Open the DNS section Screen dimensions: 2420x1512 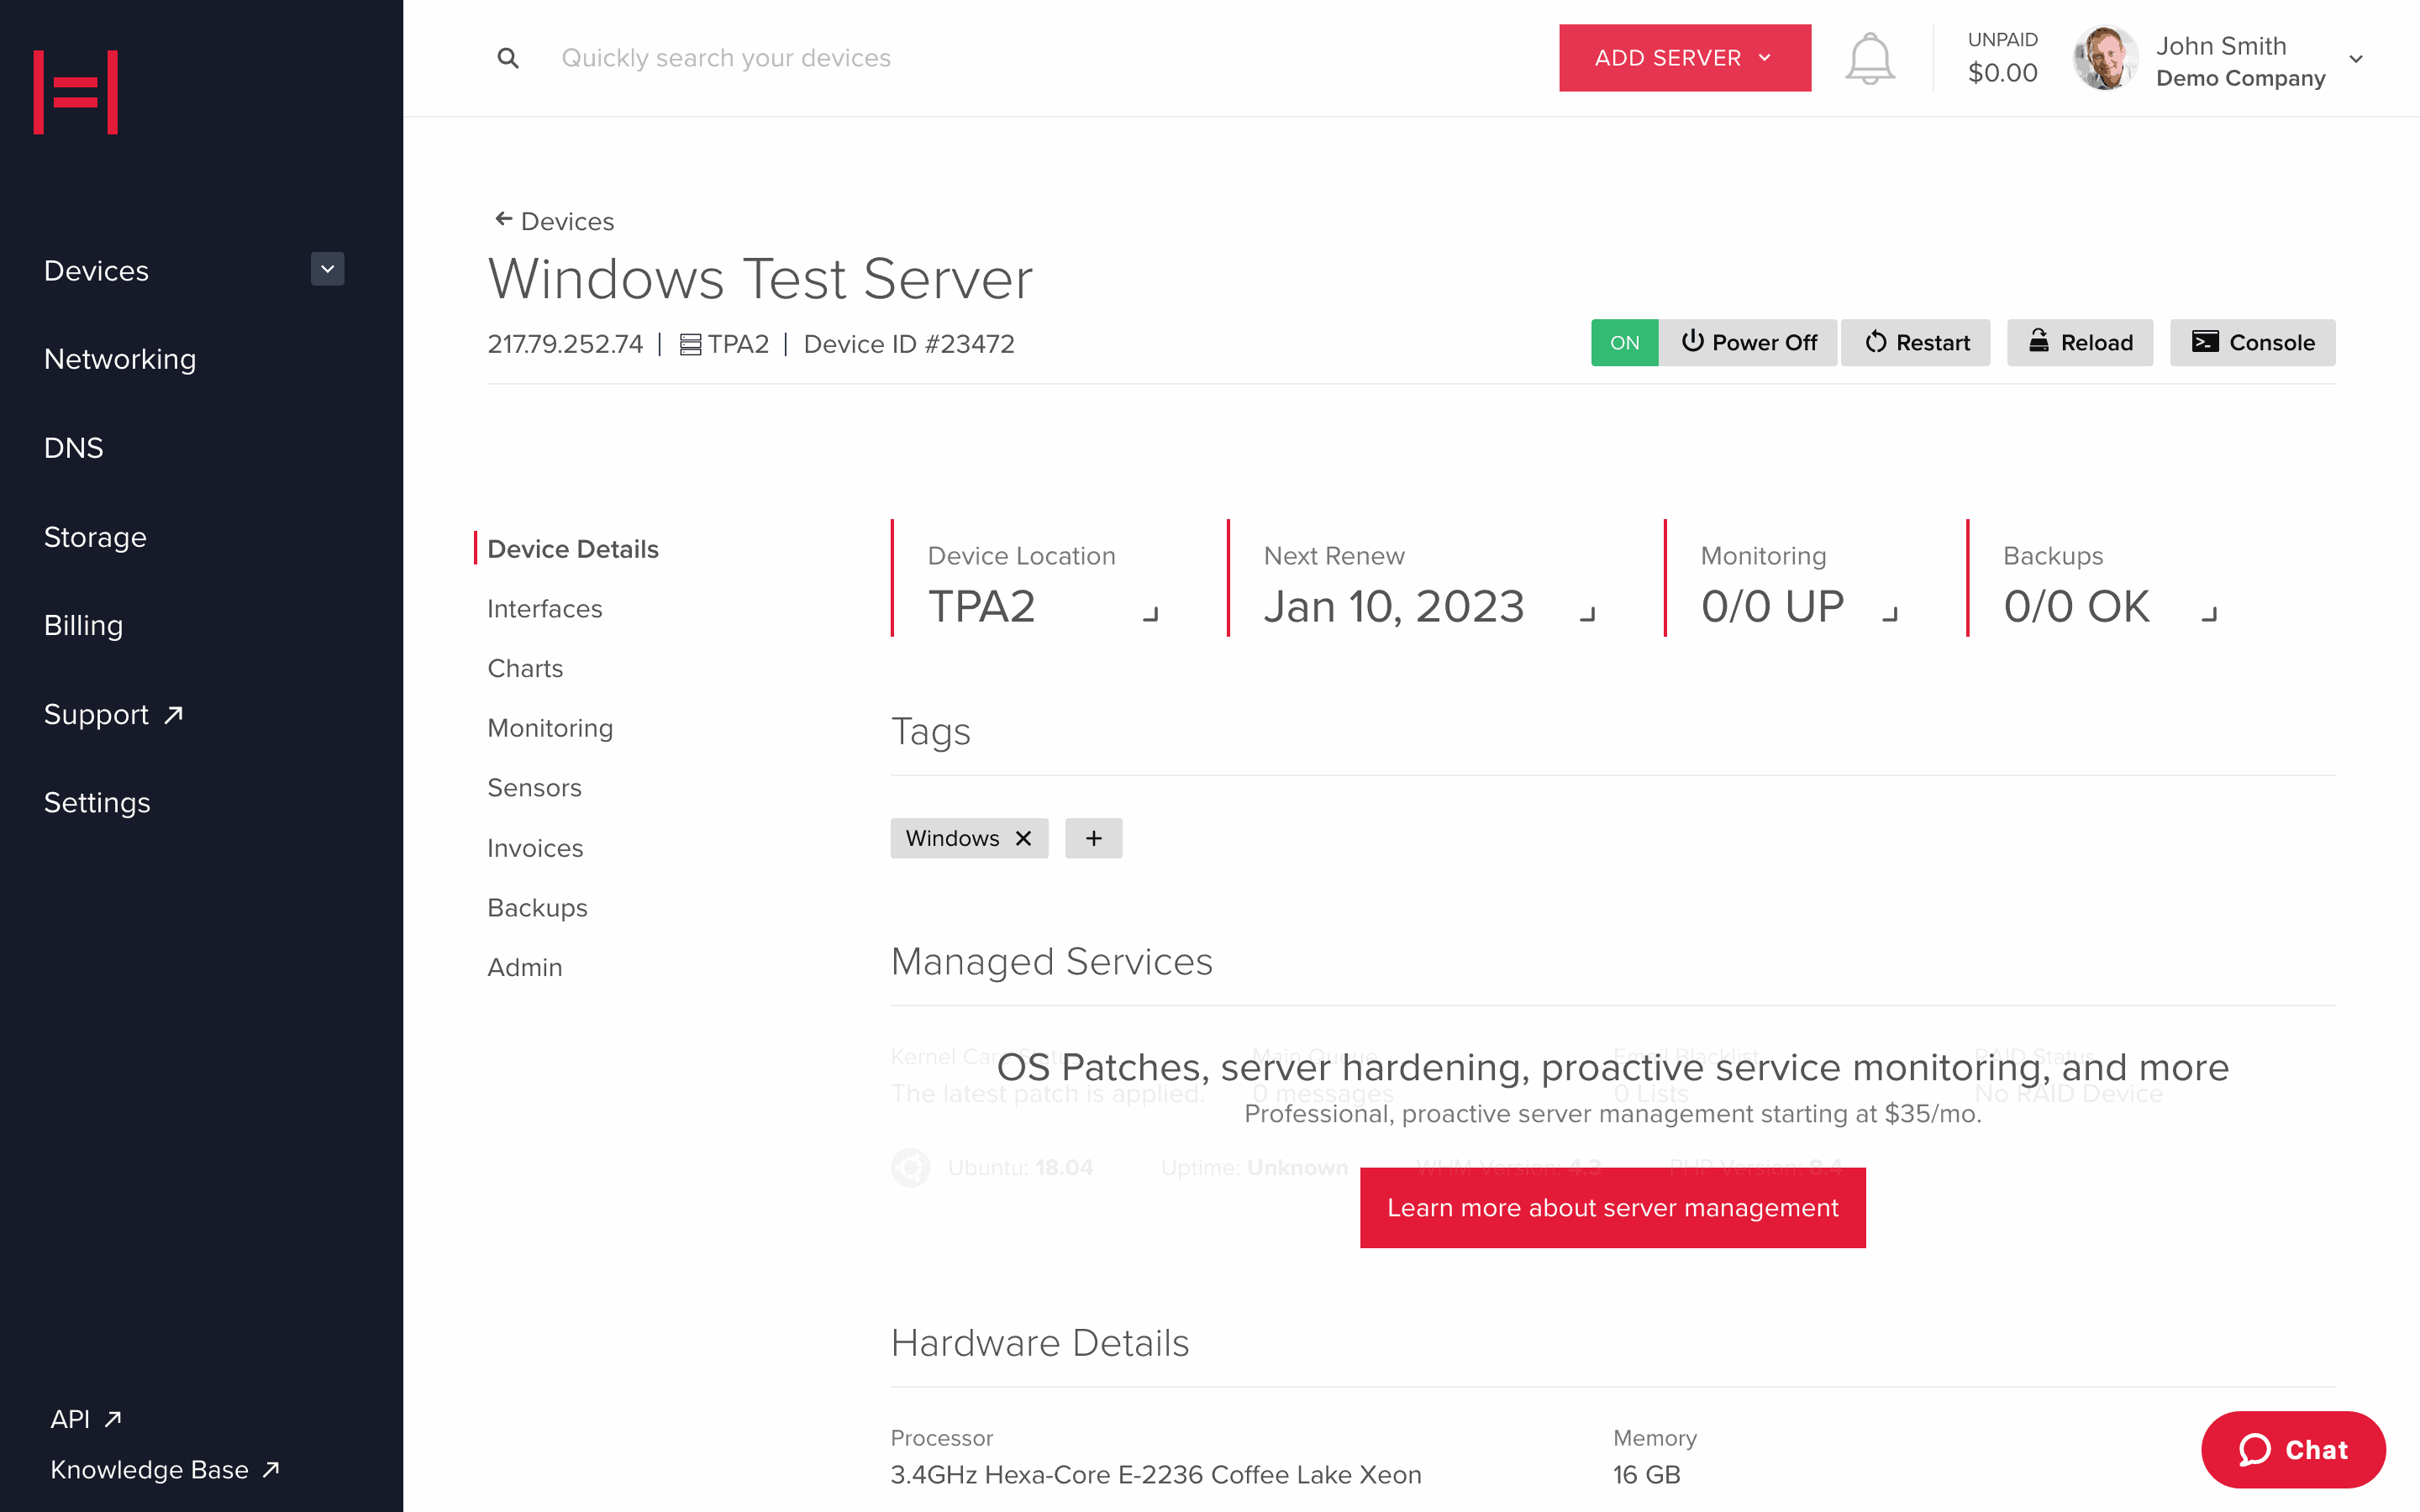[x=73, y=447]
